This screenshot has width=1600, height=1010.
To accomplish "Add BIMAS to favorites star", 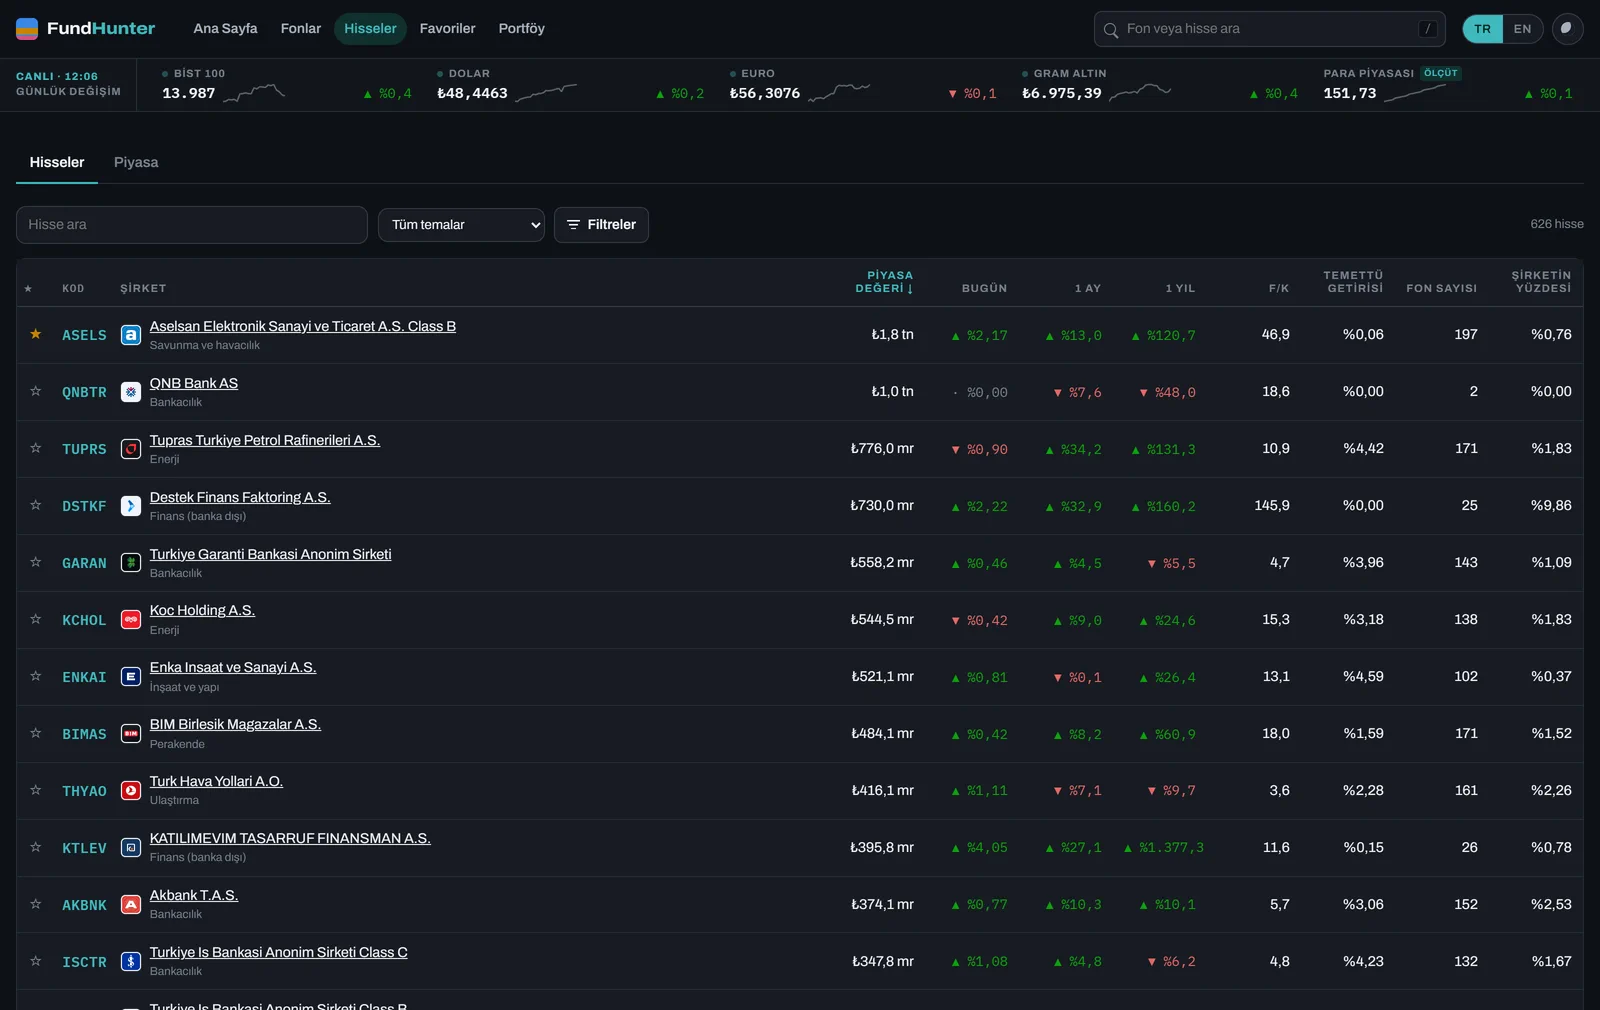I will [36, 733].
